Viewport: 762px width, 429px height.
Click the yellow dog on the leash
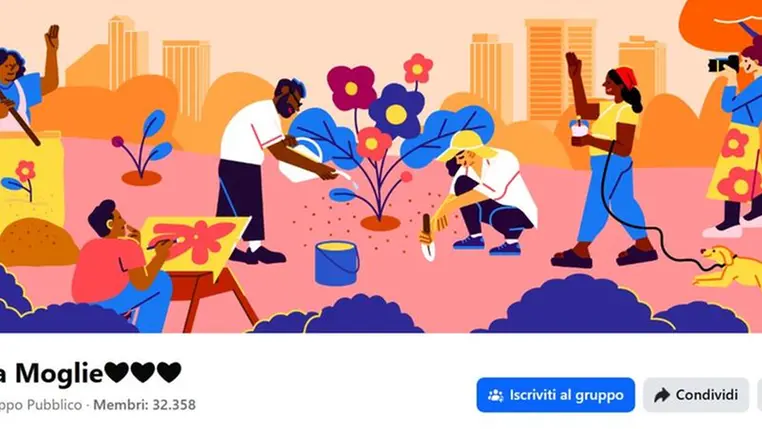point(727,267)
